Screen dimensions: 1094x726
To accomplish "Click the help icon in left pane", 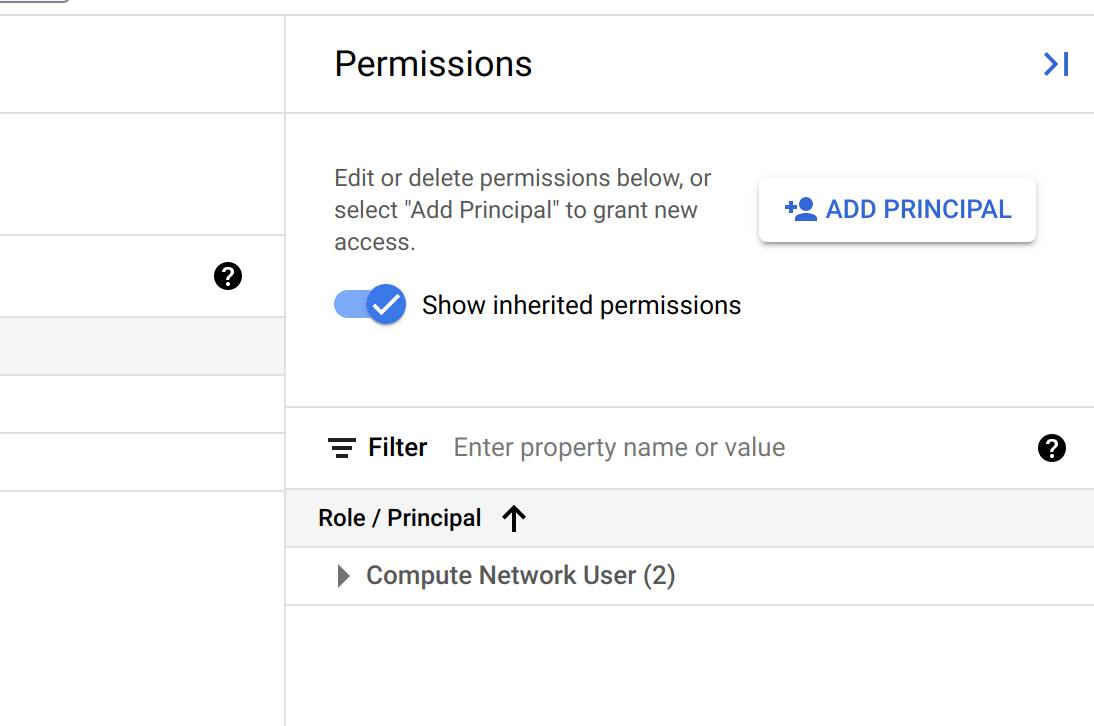I will (228, 276).
